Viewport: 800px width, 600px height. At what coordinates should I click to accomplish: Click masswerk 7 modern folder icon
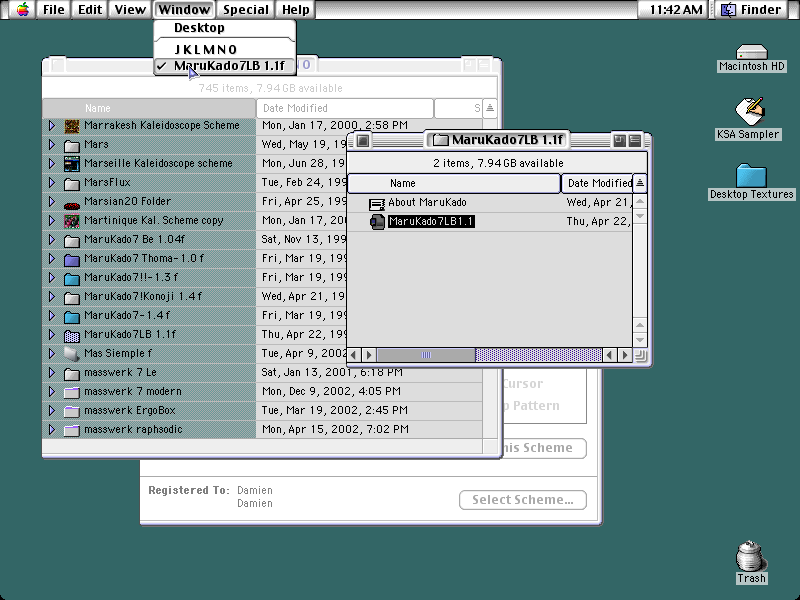pyautogui.click(x=72, y=392)
